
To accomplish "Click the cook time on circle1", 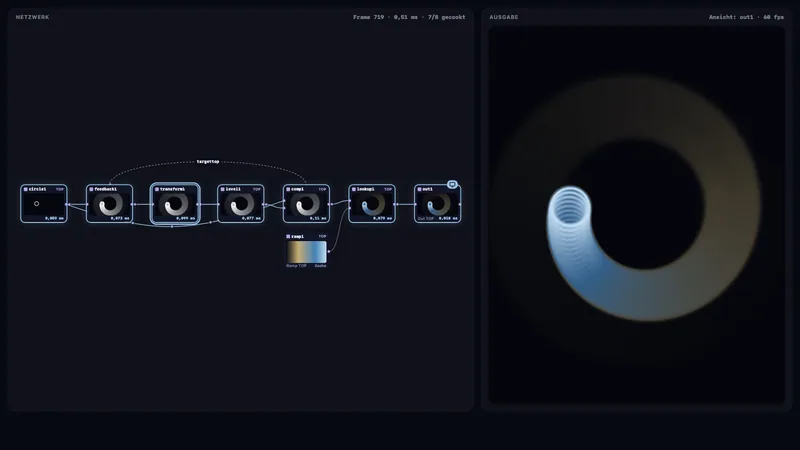I will click(55, 218).
